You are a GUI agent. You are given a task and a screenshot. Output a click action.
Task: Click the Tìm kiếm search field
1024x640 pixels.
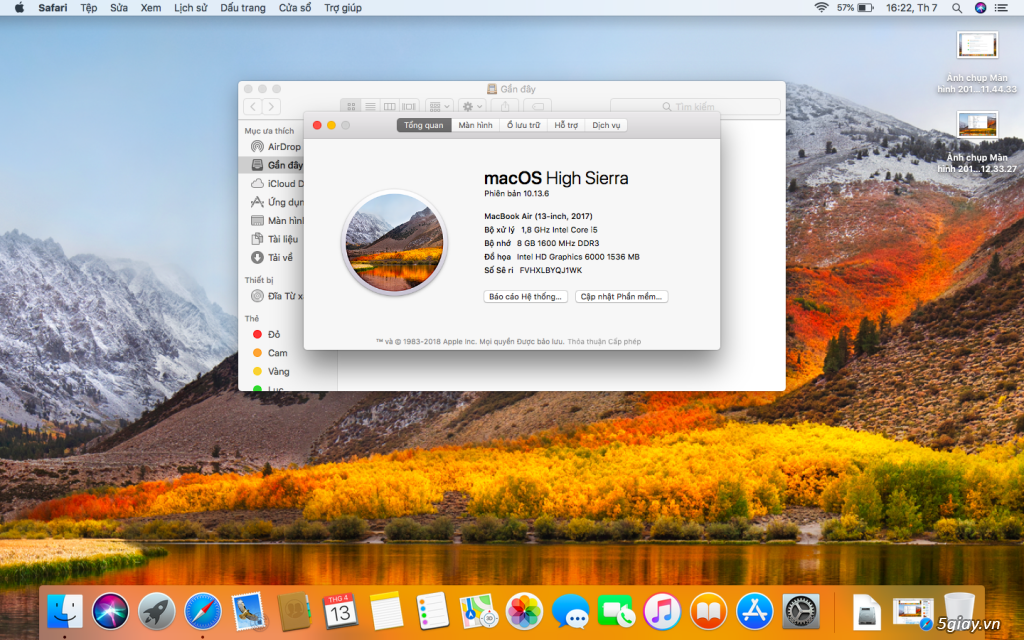click(x=695, y=106)
